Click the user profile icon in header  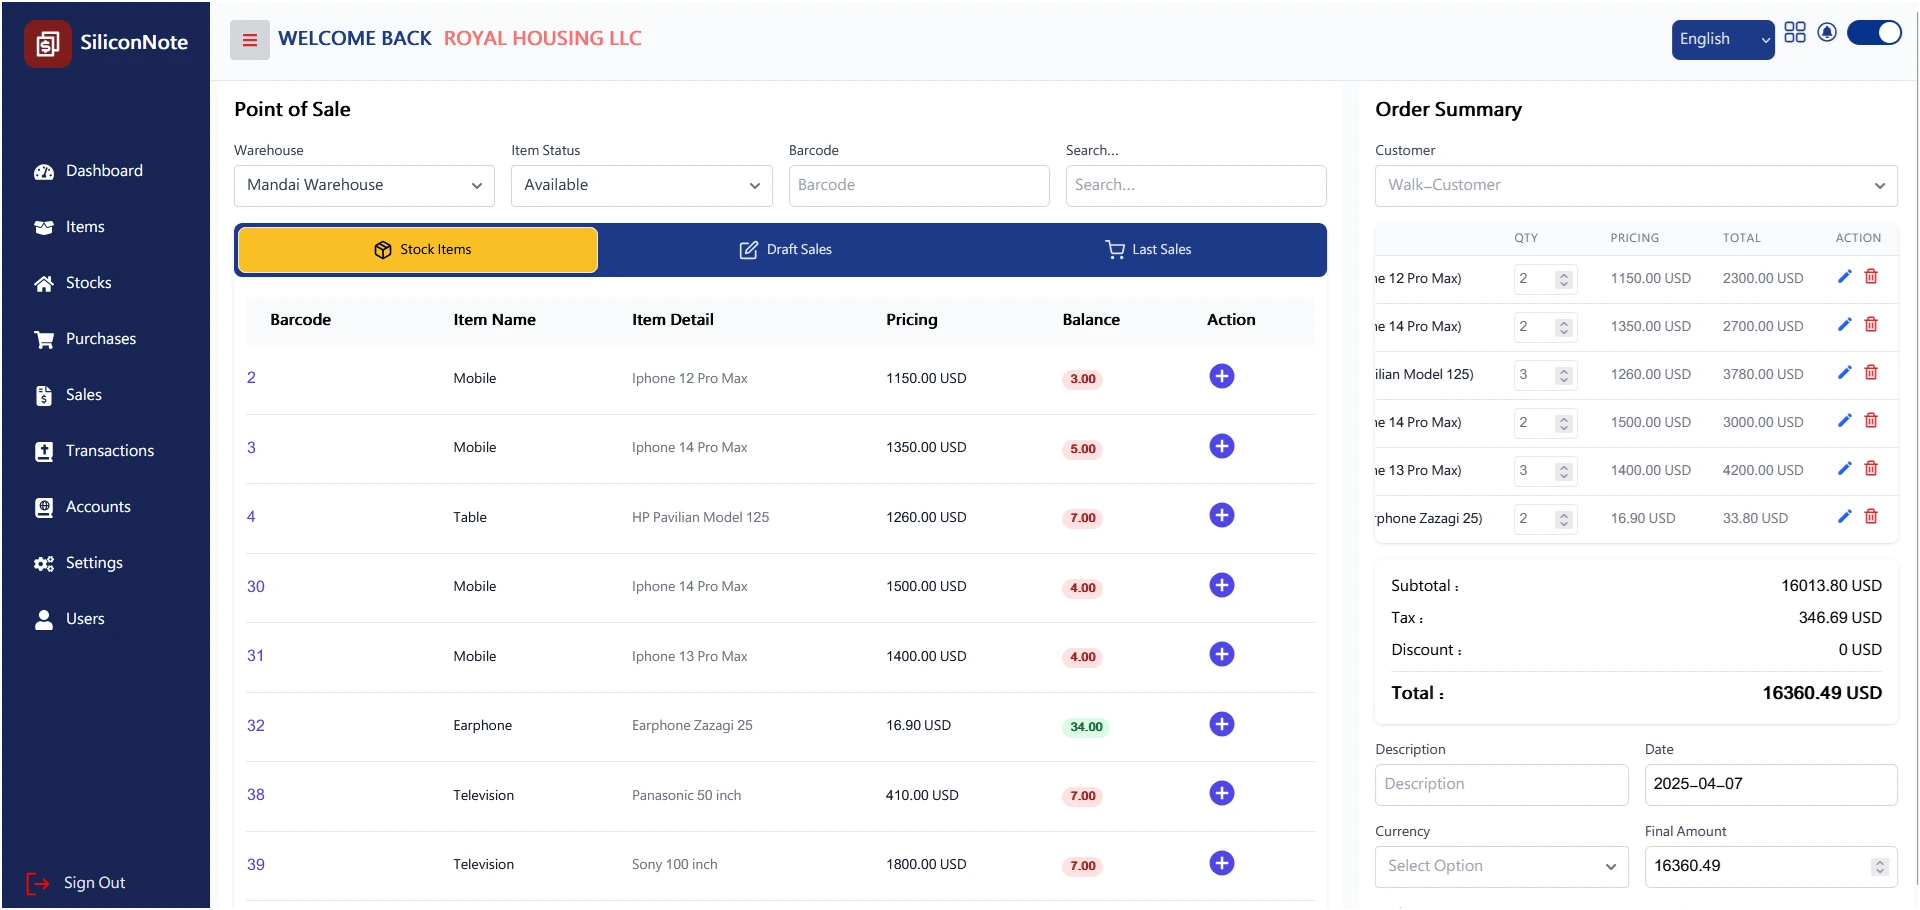click(x=1827, y=33)
